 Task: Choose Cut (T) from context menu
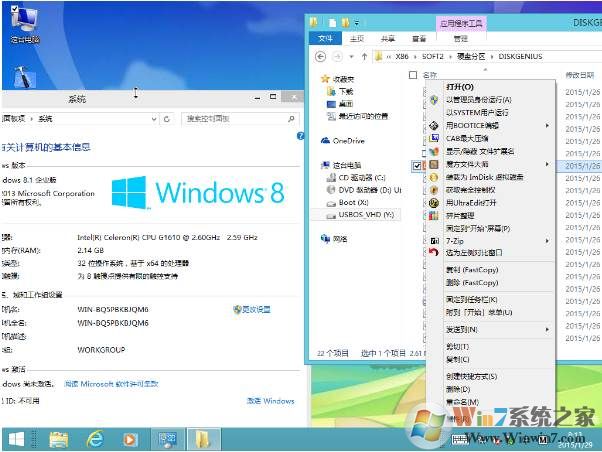point(457,346)
